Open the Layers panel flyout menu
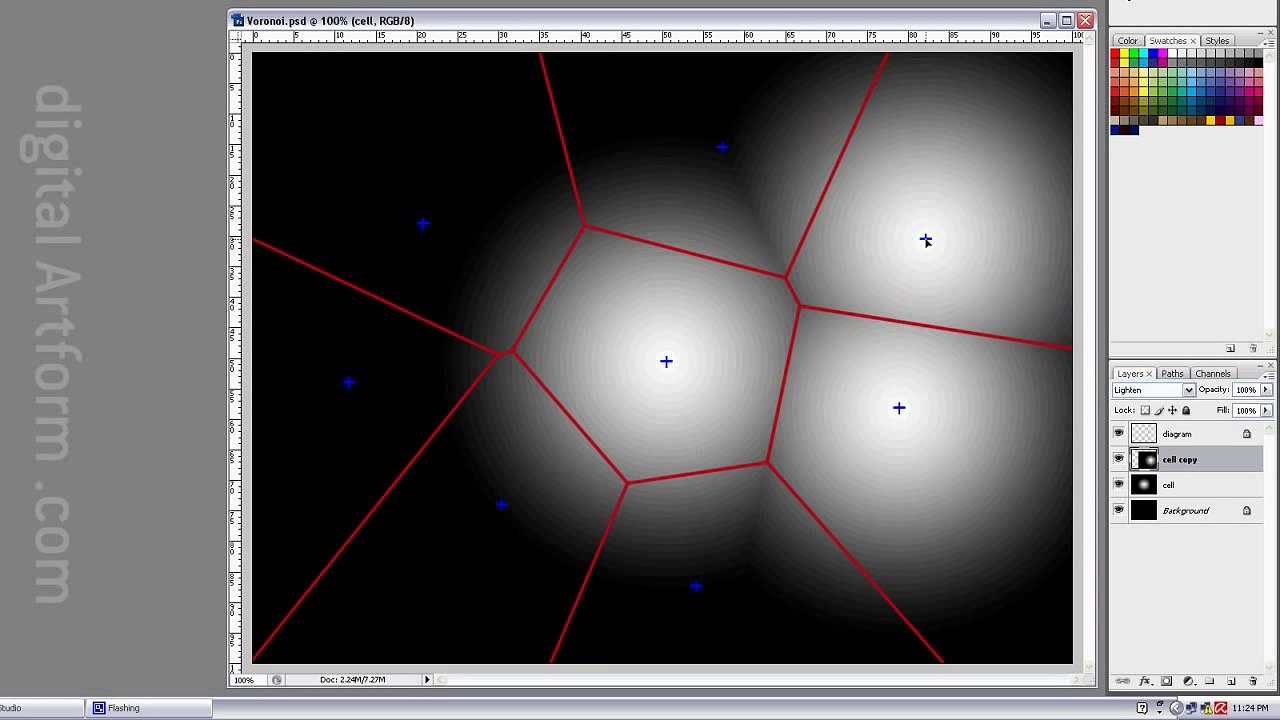The height and width of the screenshot is (720, 1280). click(x=1270, y=375)
